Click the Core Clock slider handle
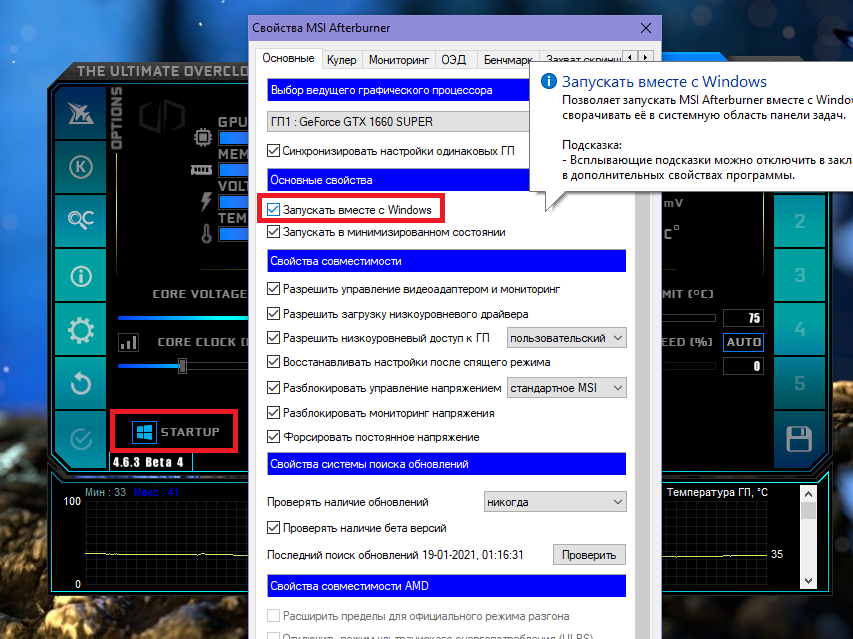The width and height of the screenshot is (853, 639). tap(182, 366)
